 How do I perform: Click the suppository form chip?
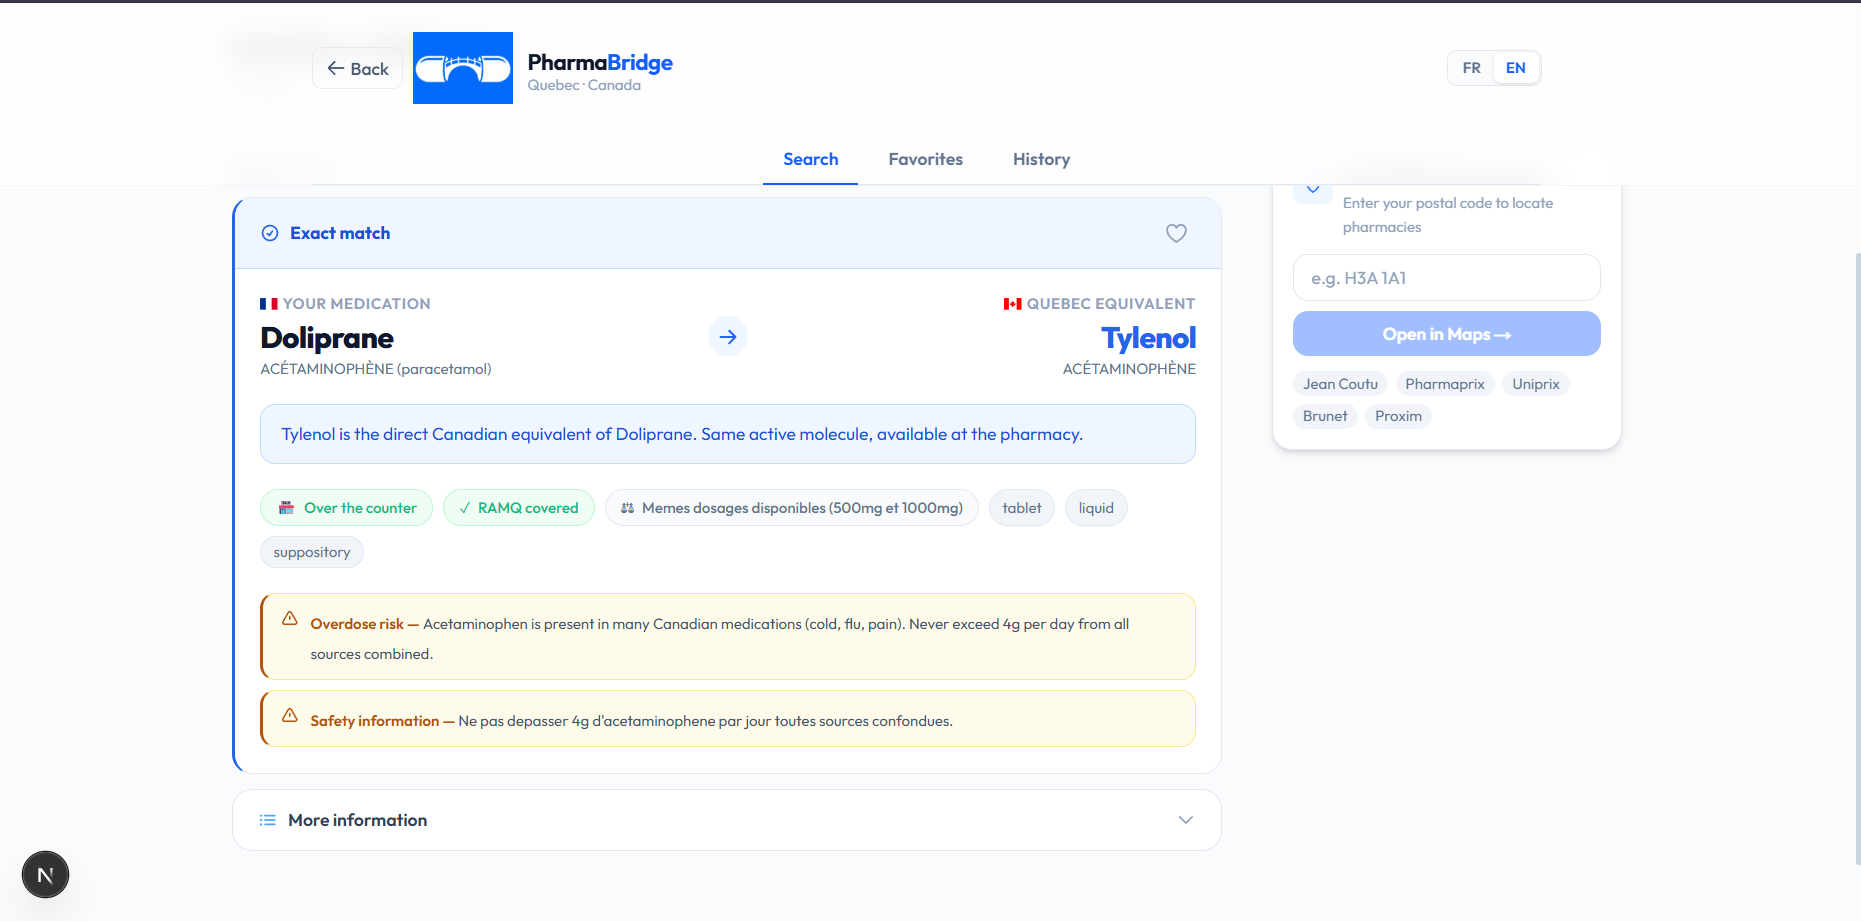(311, 552)
